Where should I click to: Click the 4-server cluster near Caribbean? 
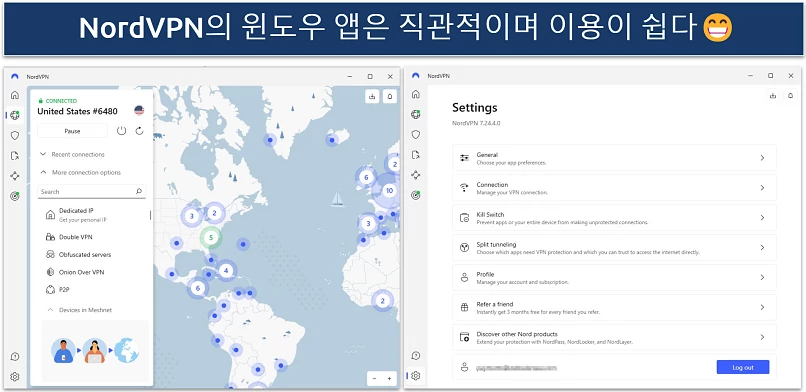(x=226, y=270)
